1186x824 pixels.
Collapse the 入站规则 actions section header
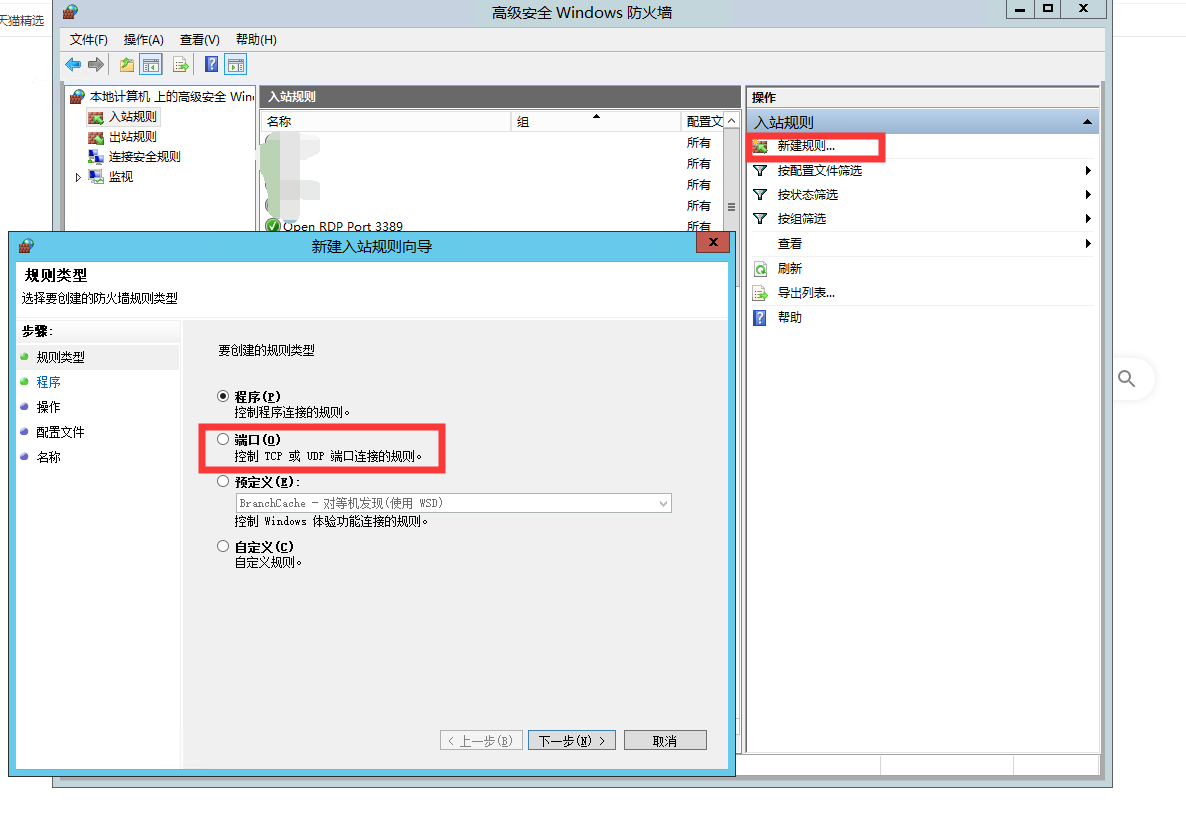[1087, 122]
